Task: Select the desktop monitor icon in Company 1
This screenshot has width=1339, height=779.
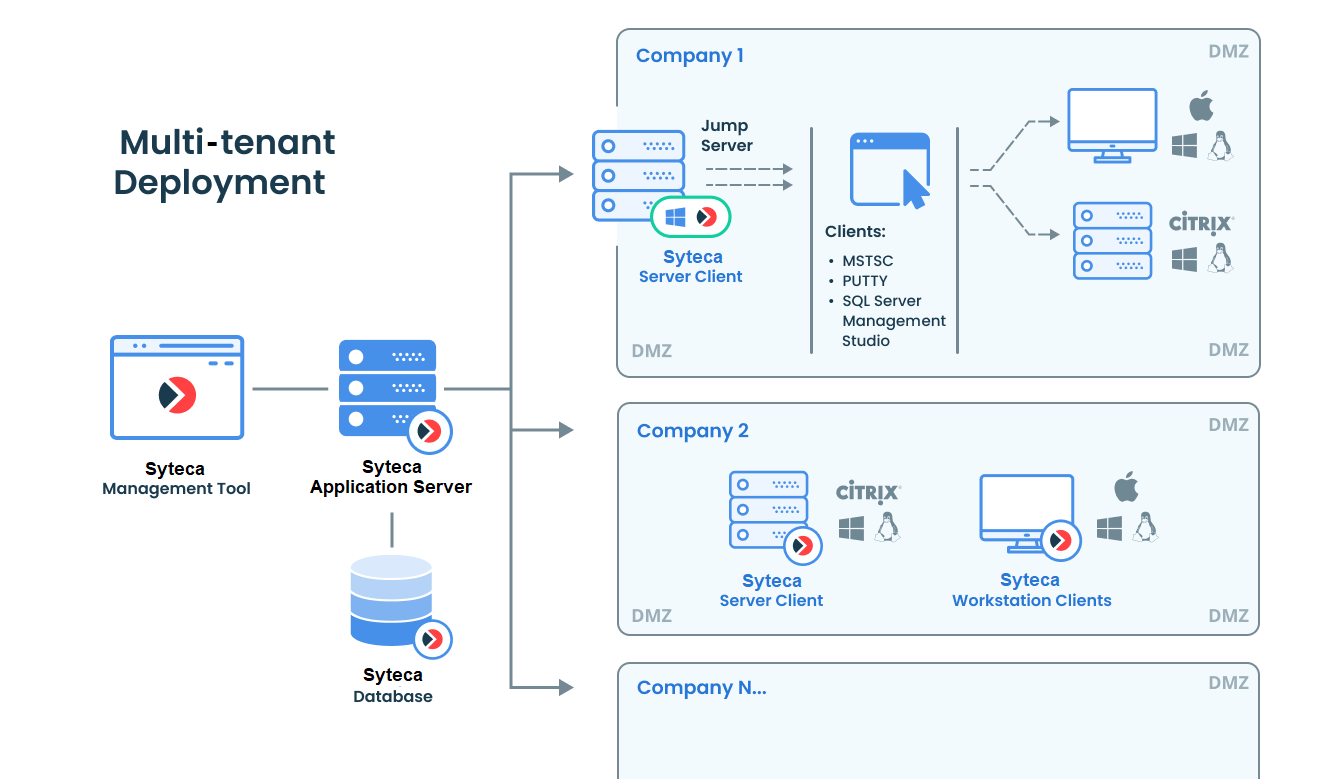Action: [1112, 124]
